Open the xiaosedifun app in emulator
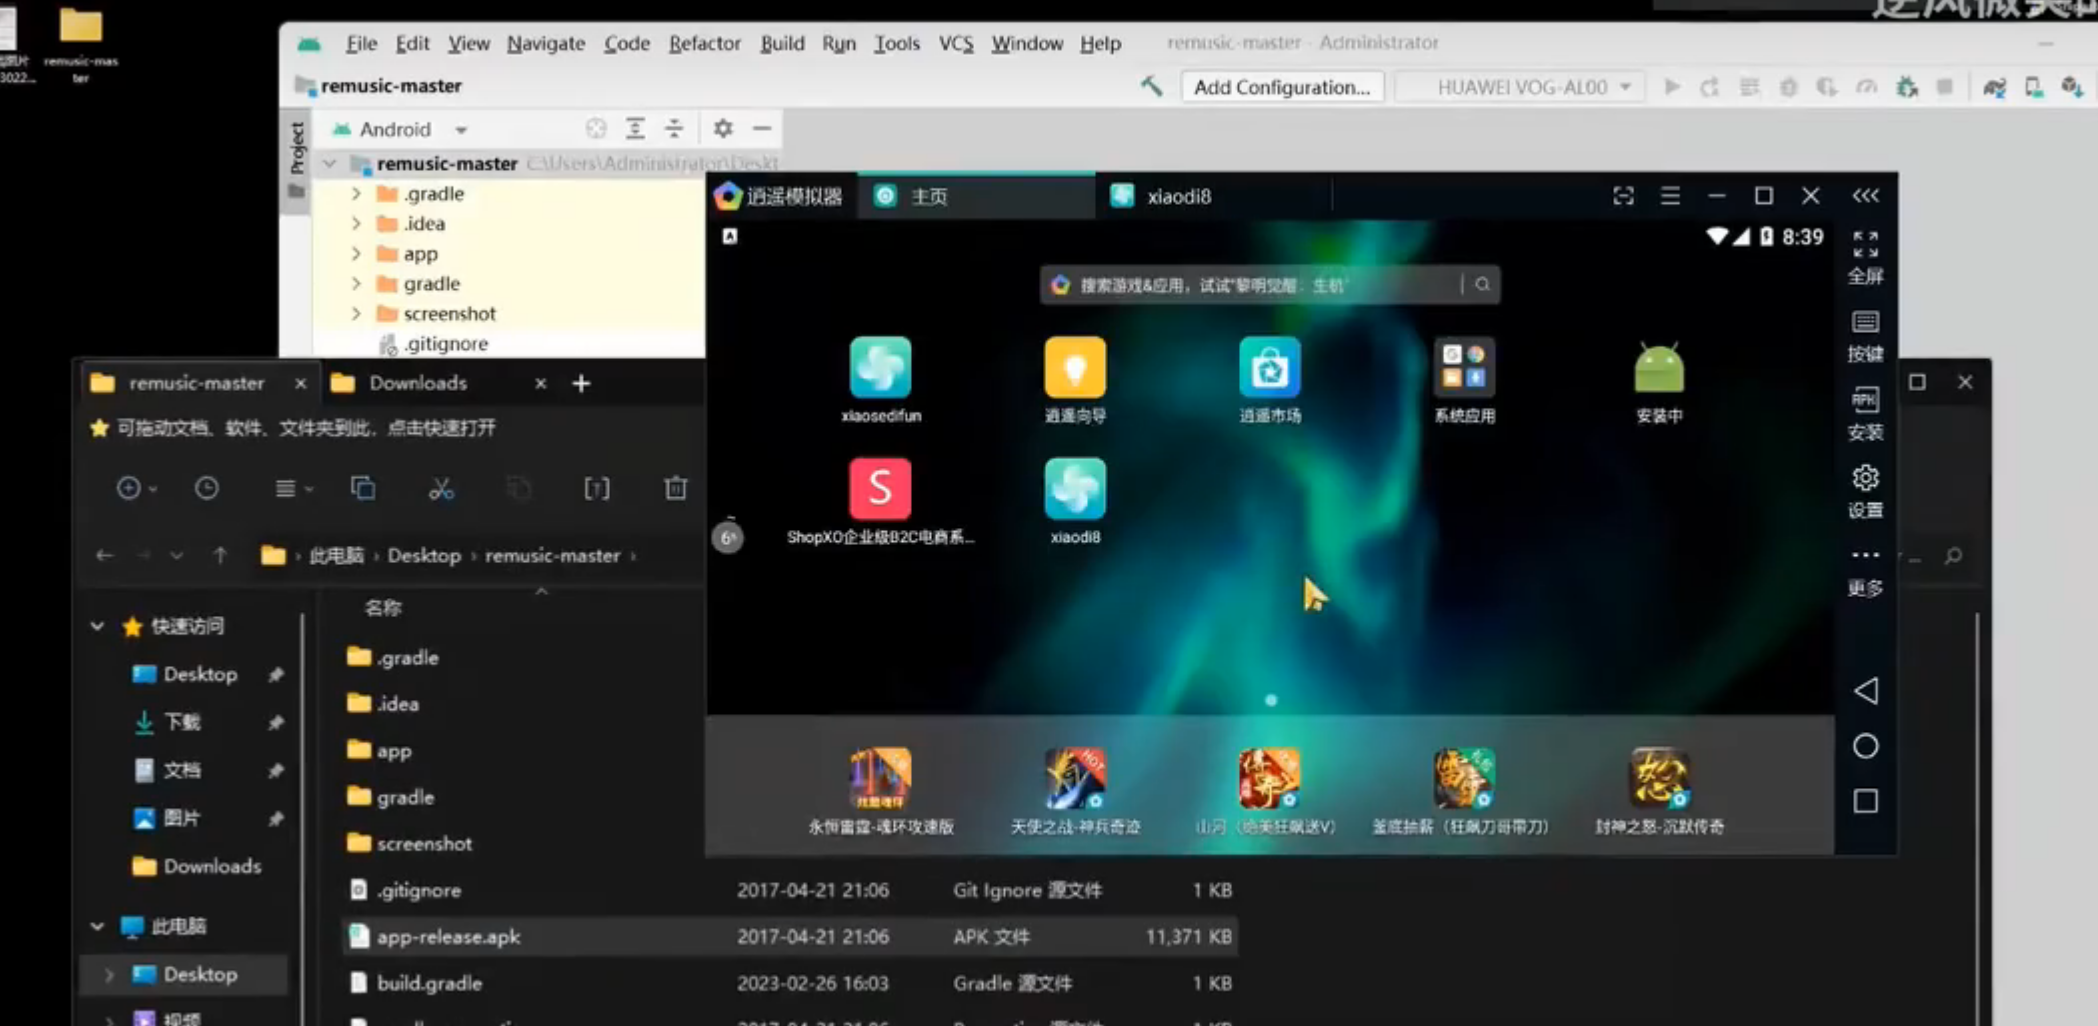Viewport: 2098px width, 1026px height. click(880, 368)
